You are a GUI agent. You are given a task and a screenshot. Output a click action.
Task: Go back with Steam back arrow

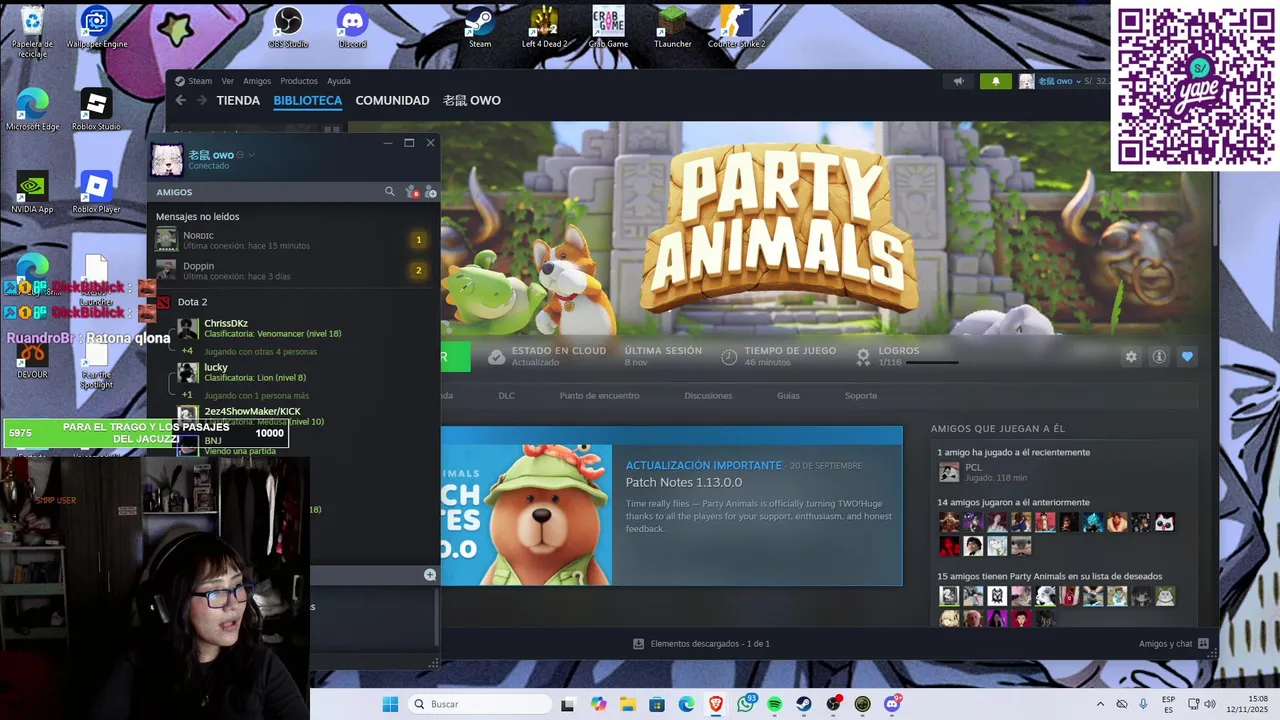pyautogui.click(x=181, y=100)
